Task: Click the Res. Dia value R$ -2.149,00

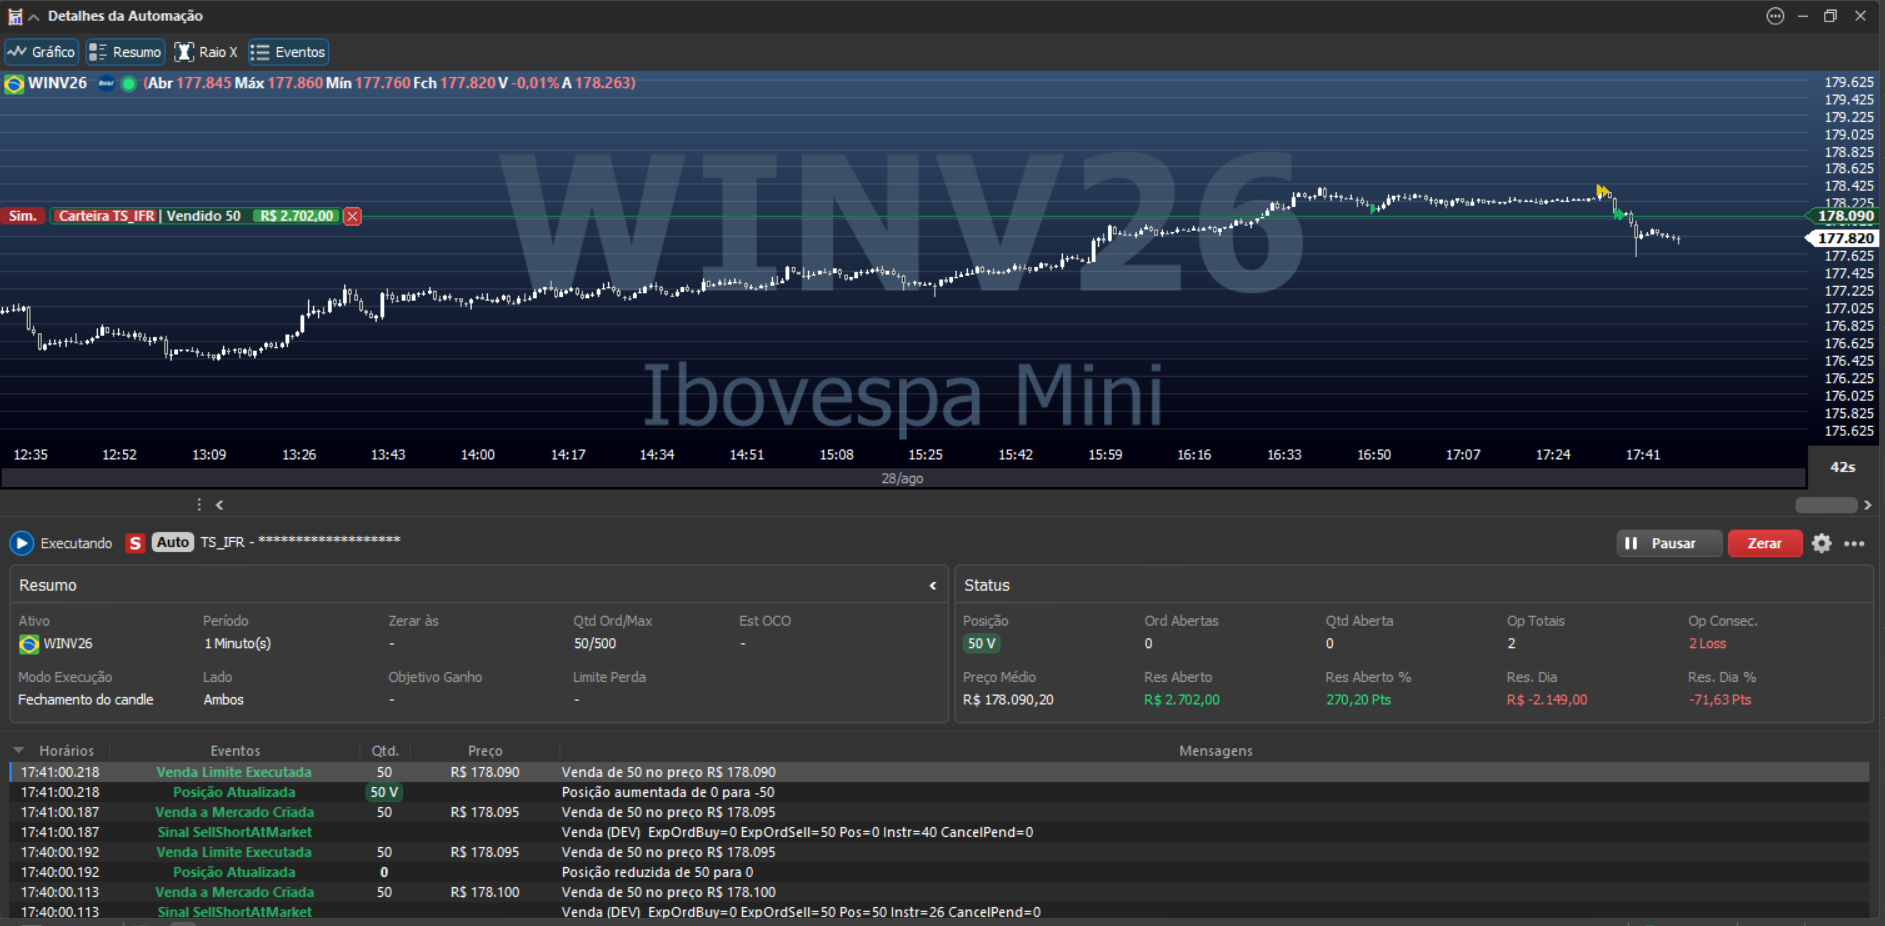Action: click(x=1547, y=700)
